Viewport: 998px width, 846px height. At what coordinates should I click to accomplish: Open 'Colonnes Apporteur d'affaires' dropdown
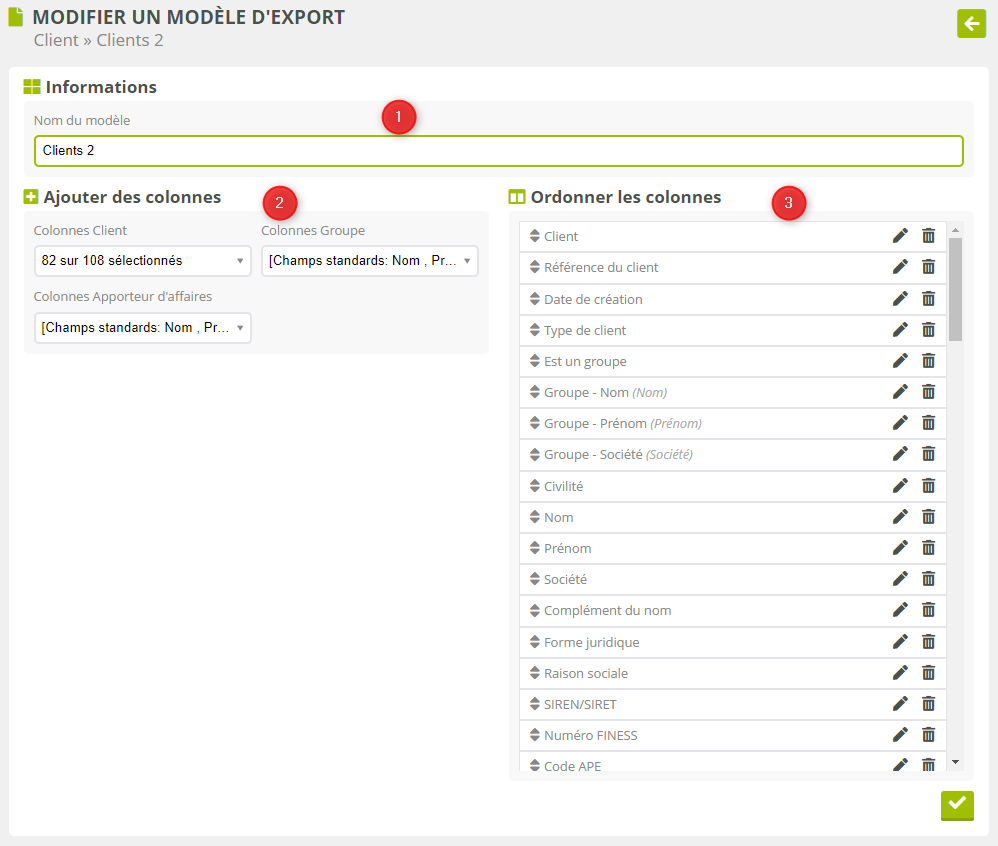[x=142, y=328]
